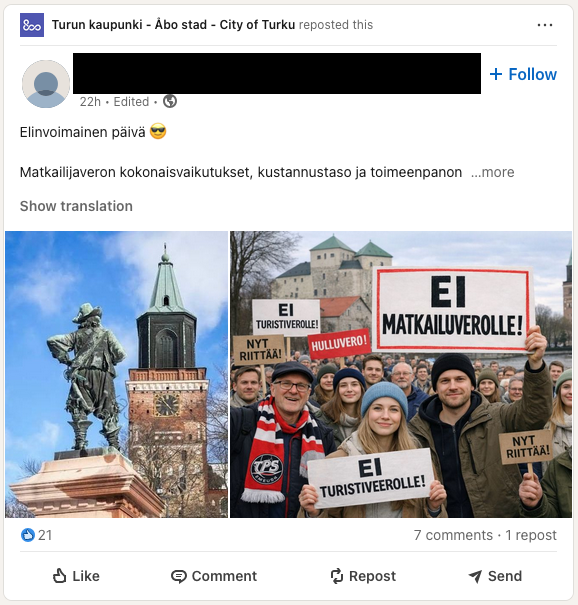578x605 pixels.
Task: View the 21 reactions count
Action: (45, 535)
